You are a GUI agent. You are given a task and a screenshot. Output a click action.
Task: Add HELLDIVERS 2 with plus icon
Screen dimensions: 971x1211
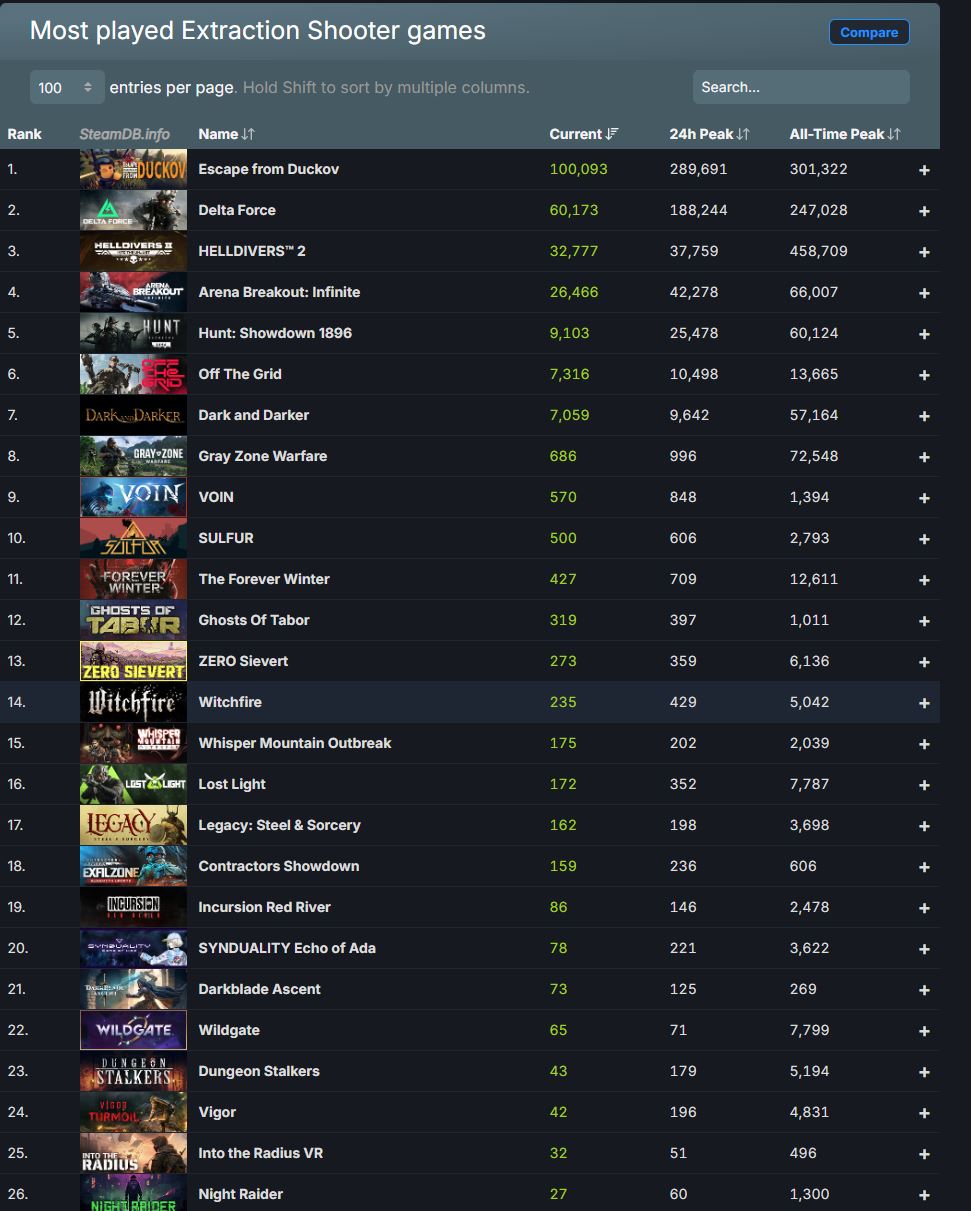(924, 252)
